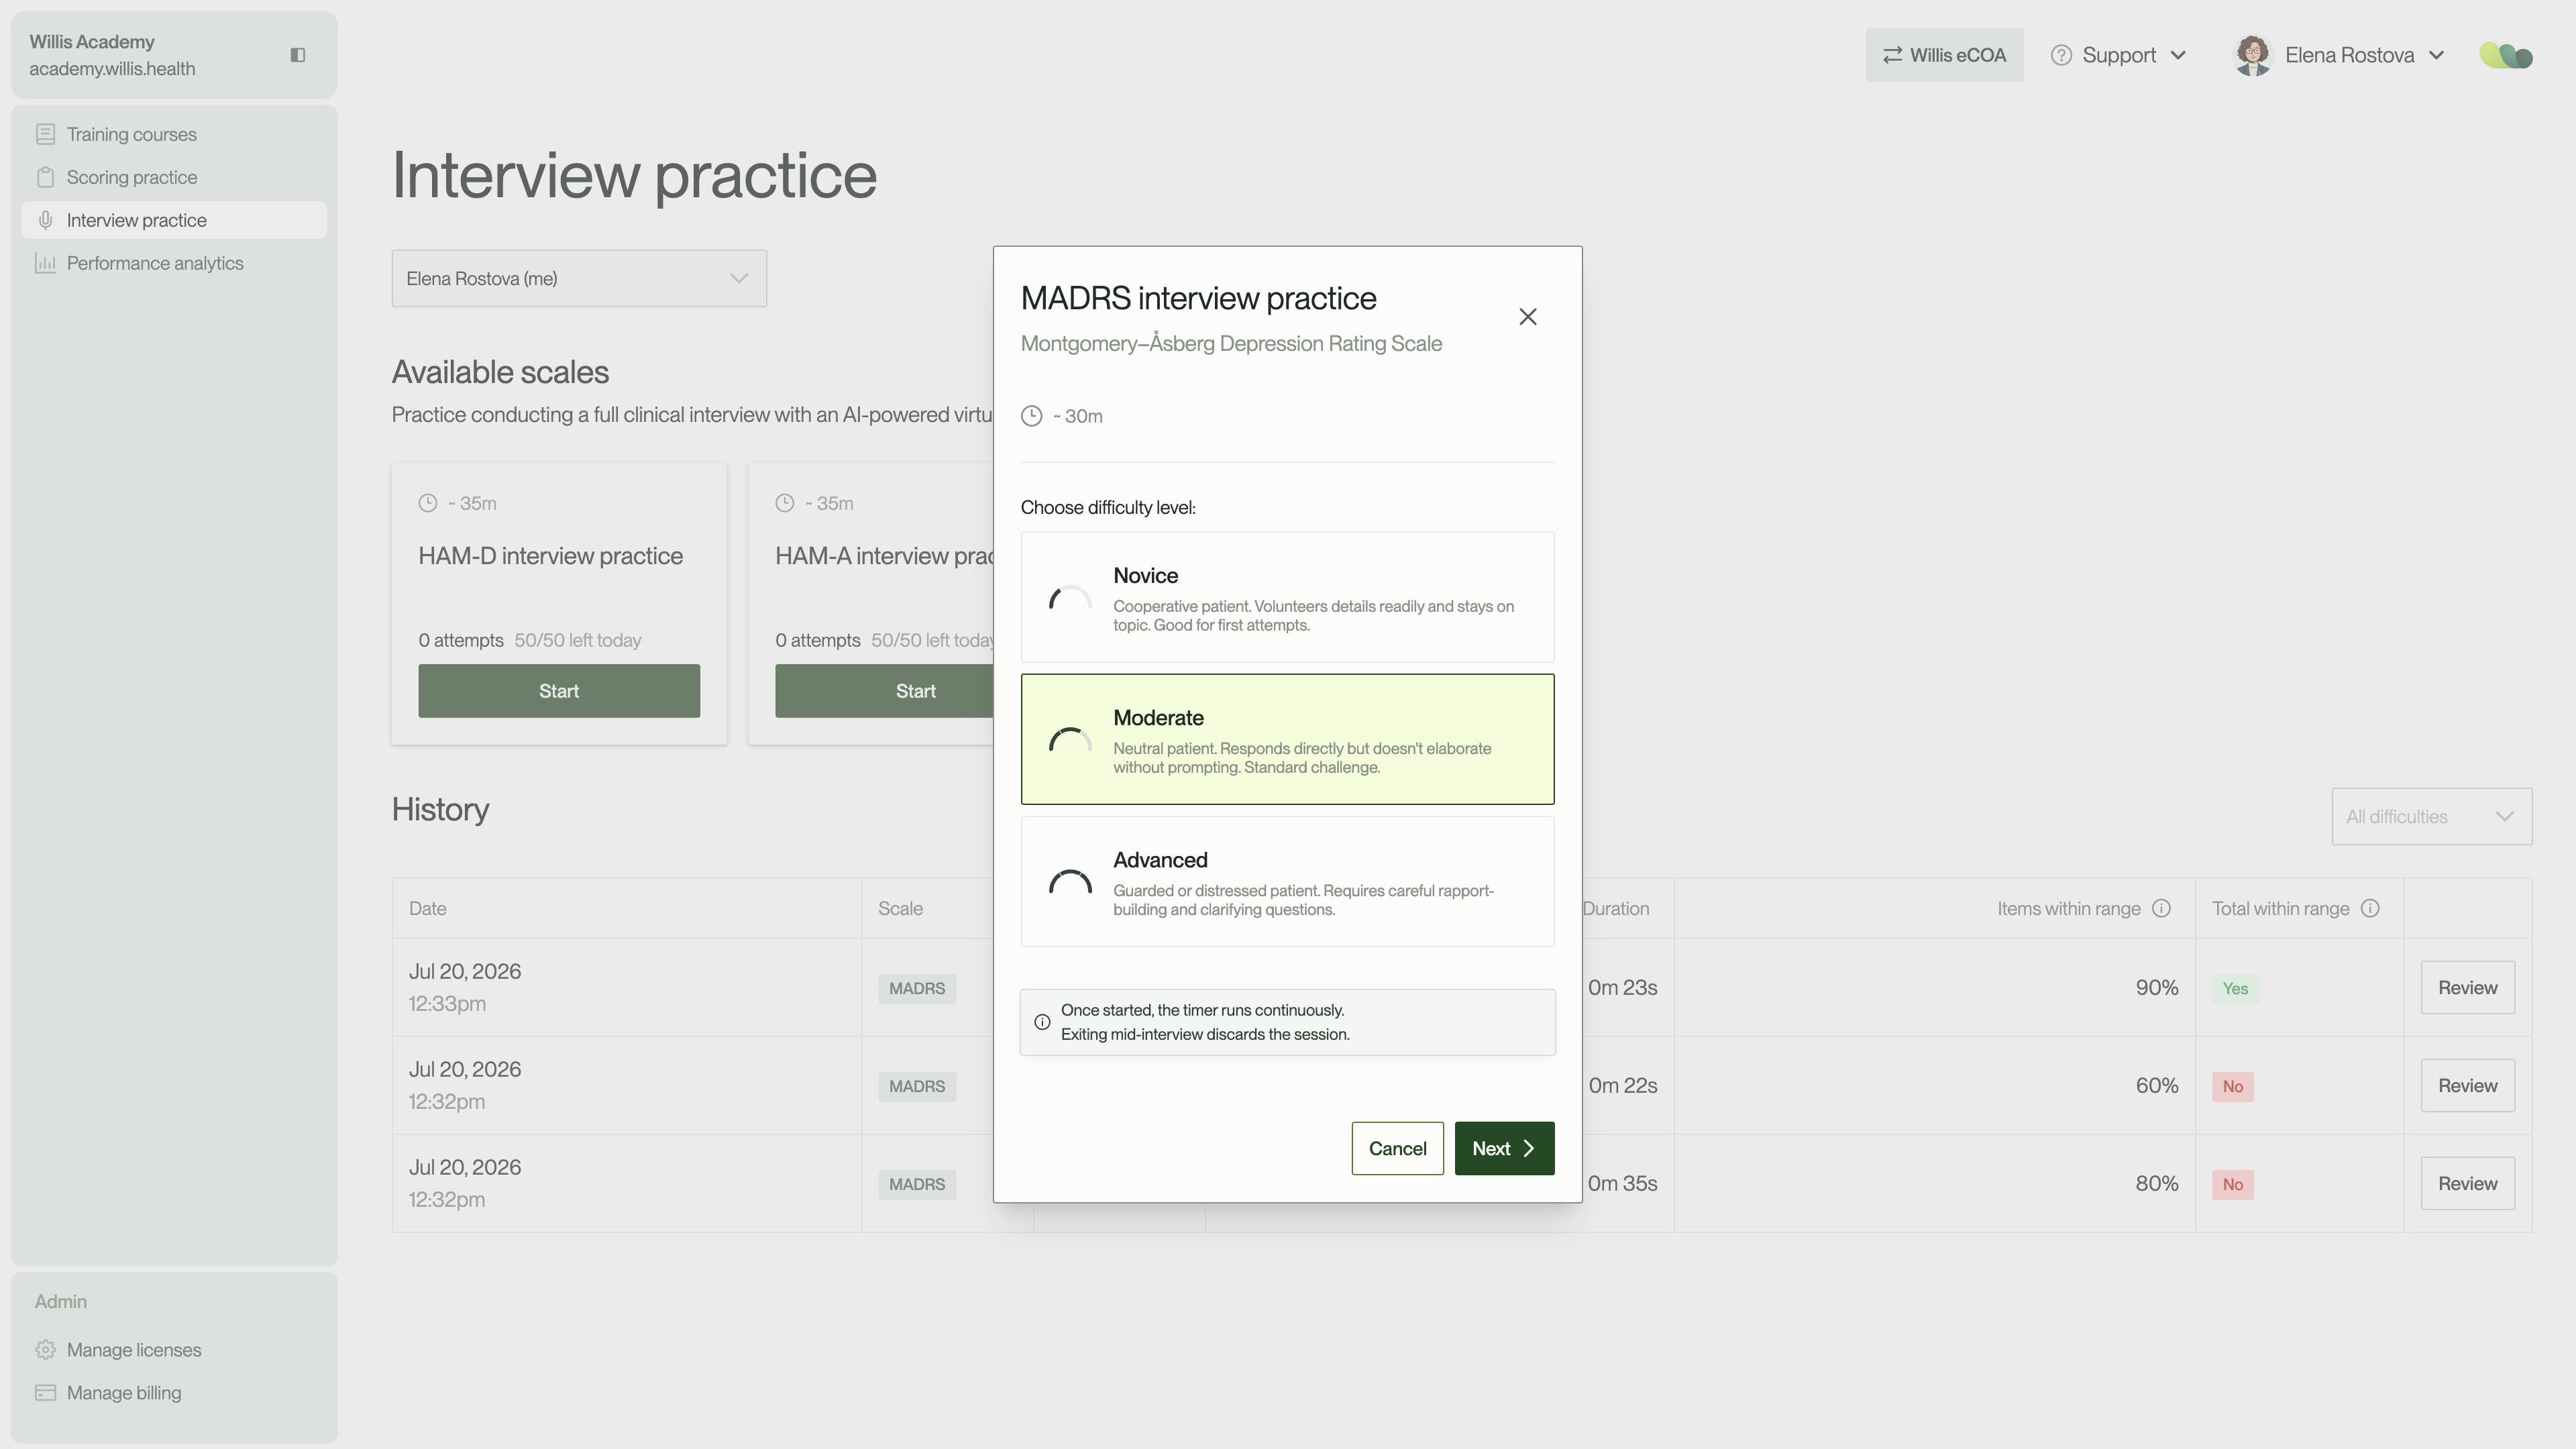Close the MADRS dialog with the X

pyautogui.click(x=1528, y=317)
